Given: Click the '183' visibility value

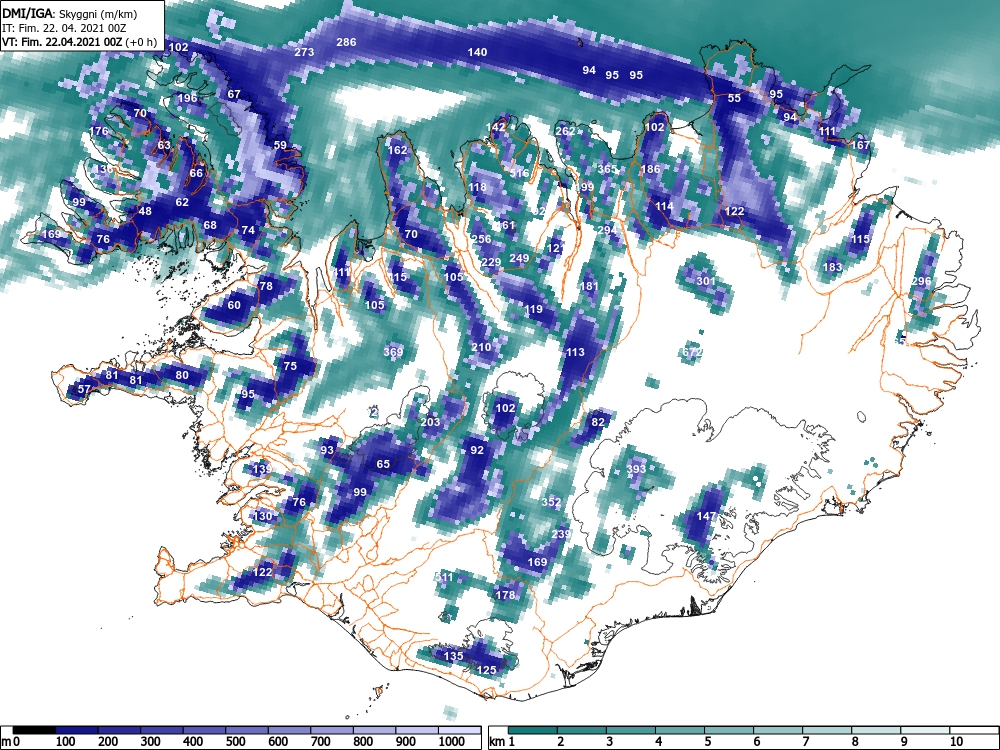Looking at the screenshot, I should point(832,267).
